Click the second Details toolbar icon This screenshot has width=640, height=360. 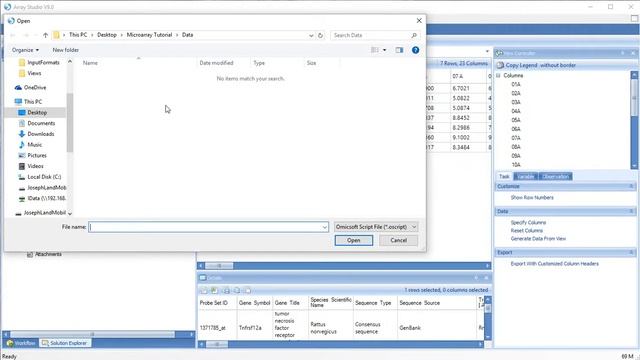(x=214, y=290)
